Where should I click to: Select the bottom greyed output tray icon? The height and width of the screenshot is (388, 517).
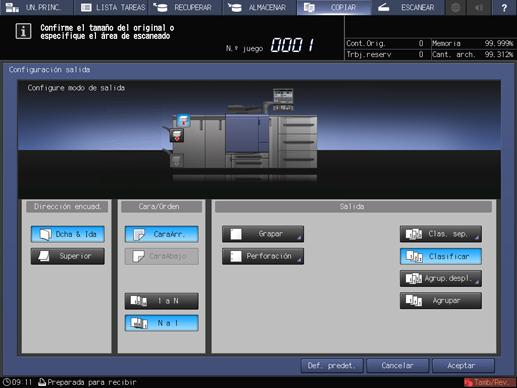[176, 161]
